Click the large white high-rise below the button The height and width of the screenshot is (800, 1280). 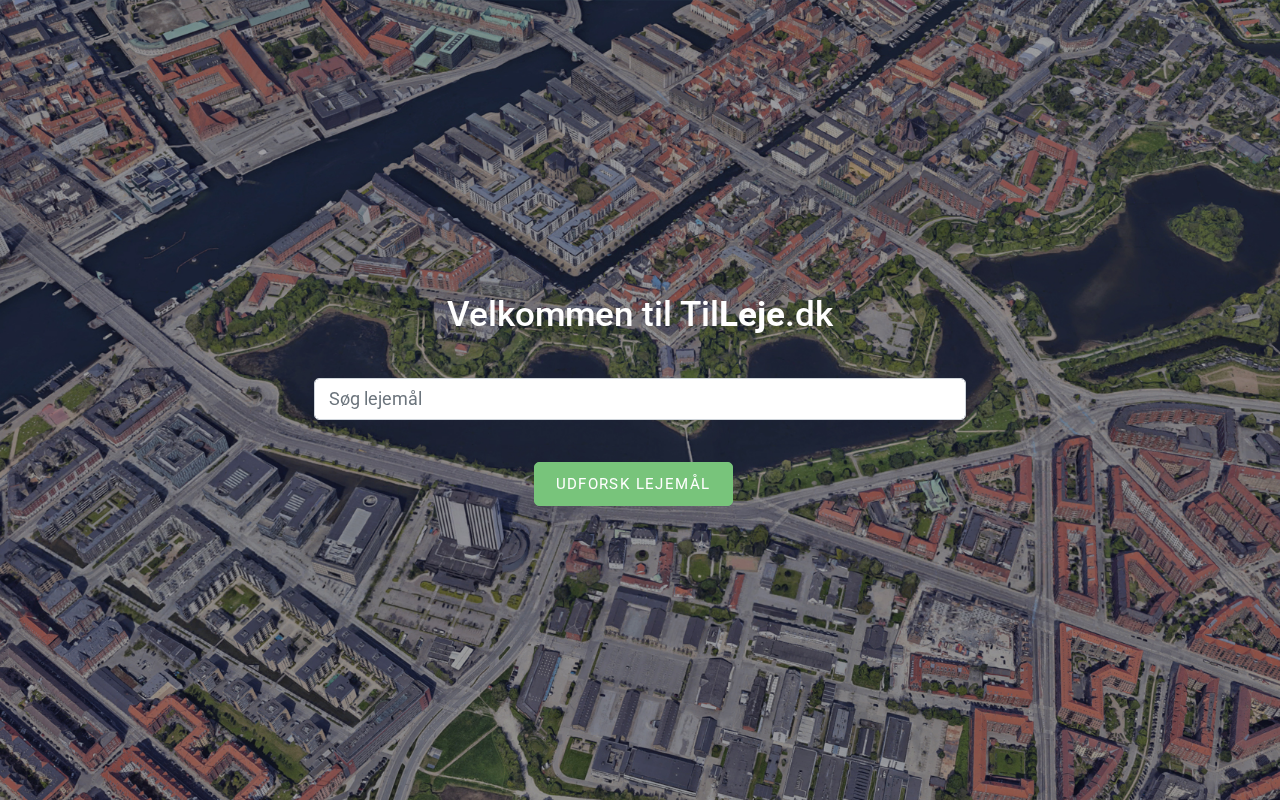468,520
